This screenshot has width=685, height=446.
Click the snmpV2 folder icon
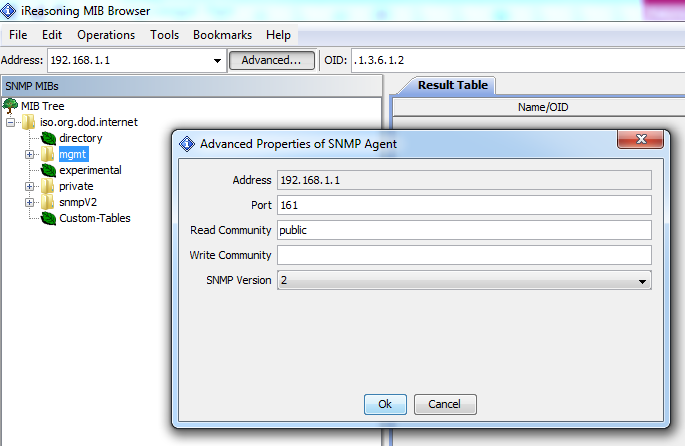48,202
